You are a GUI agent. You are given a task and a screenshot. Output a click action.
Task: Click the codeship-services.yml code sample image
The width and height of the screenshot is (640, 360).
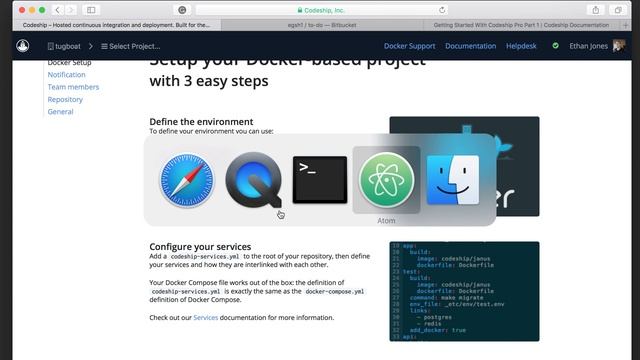point(464,291)
